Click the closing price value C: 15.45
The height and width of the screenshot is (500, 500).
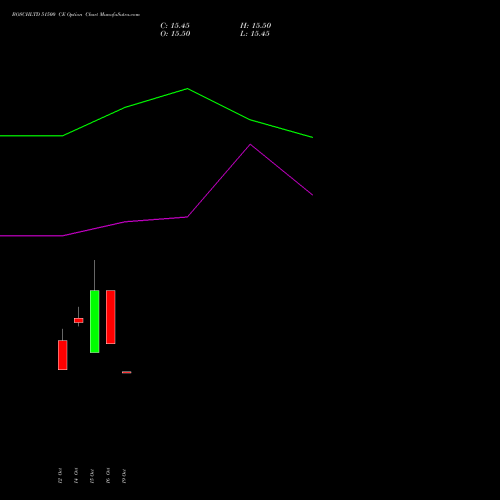click(x=175, y=26)
